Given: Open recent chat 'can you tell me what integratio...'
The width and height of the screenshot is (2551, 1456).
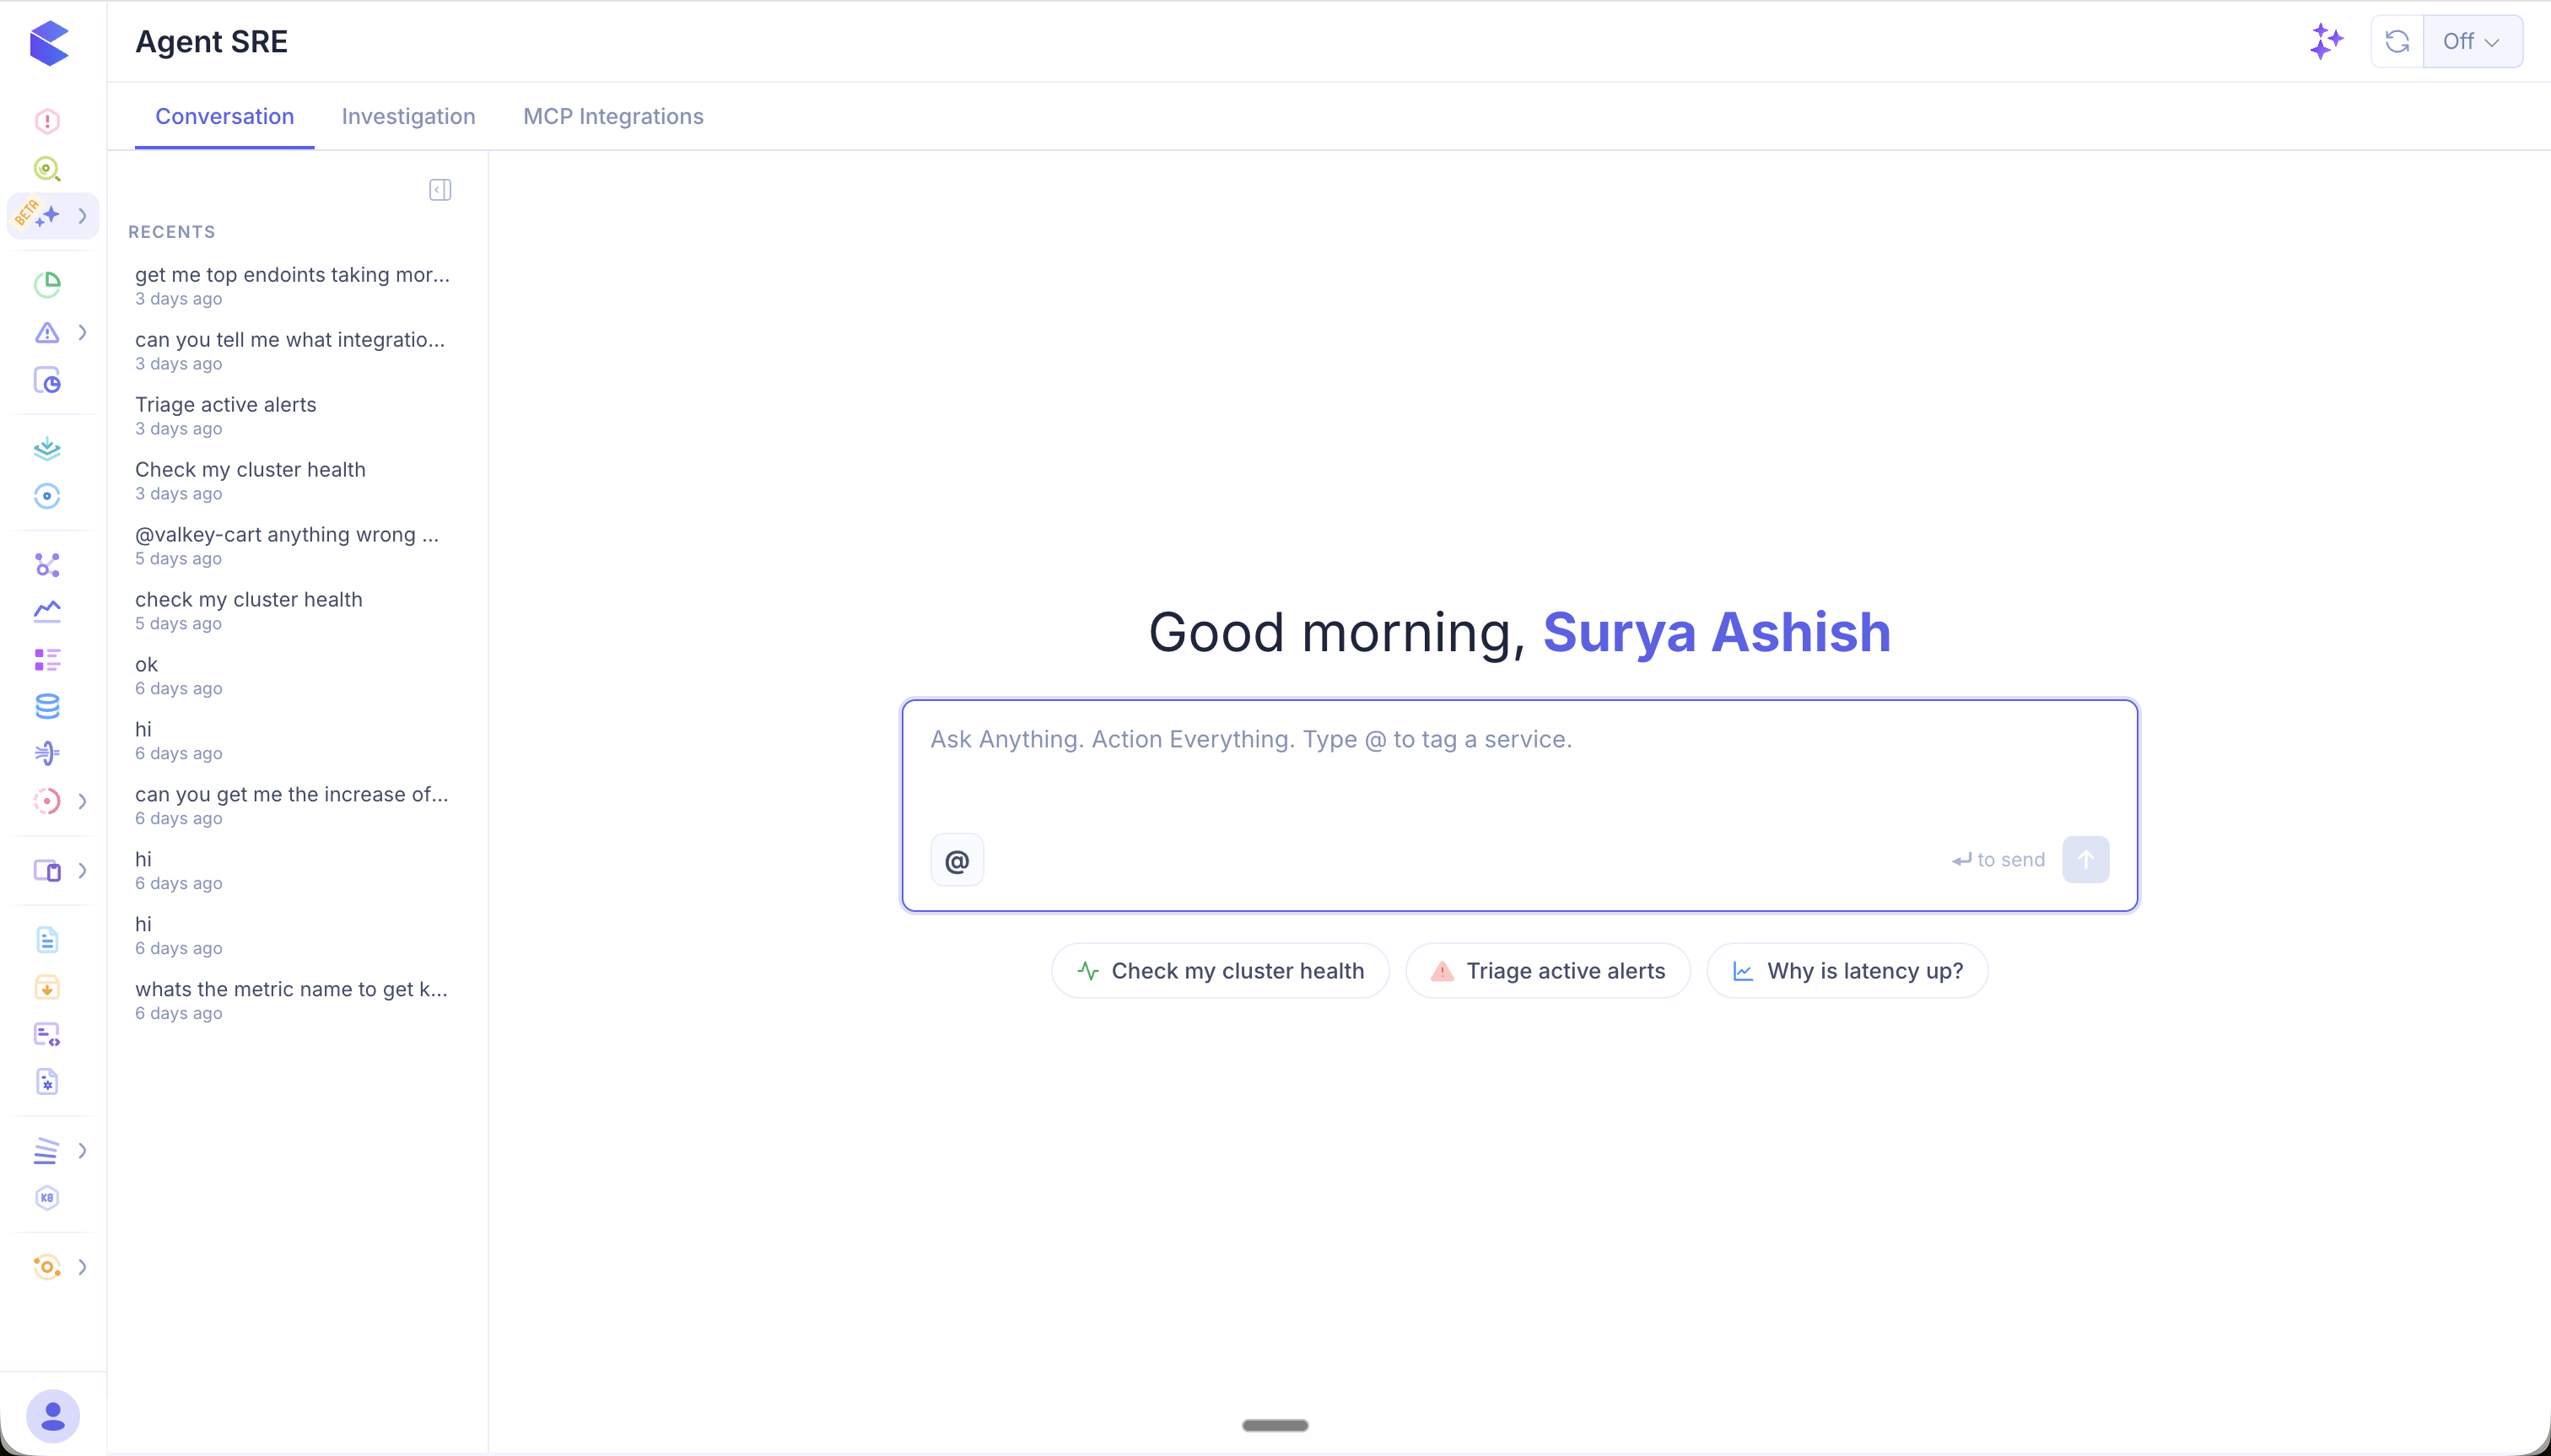Looking at the screenshot, I should (x=293, y=350).
